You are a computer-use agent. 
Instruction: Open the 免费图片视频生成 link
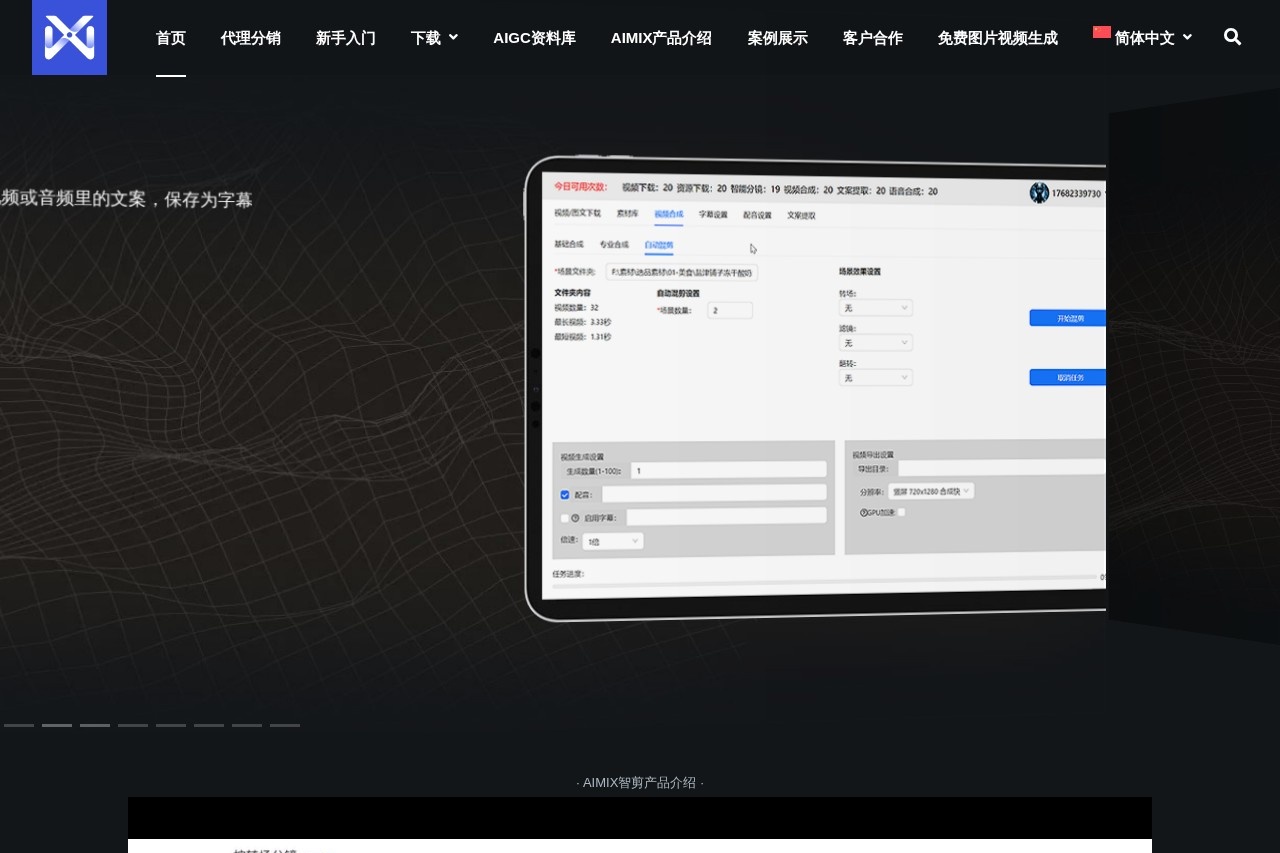pyautogui.click(x=997, y=38)
